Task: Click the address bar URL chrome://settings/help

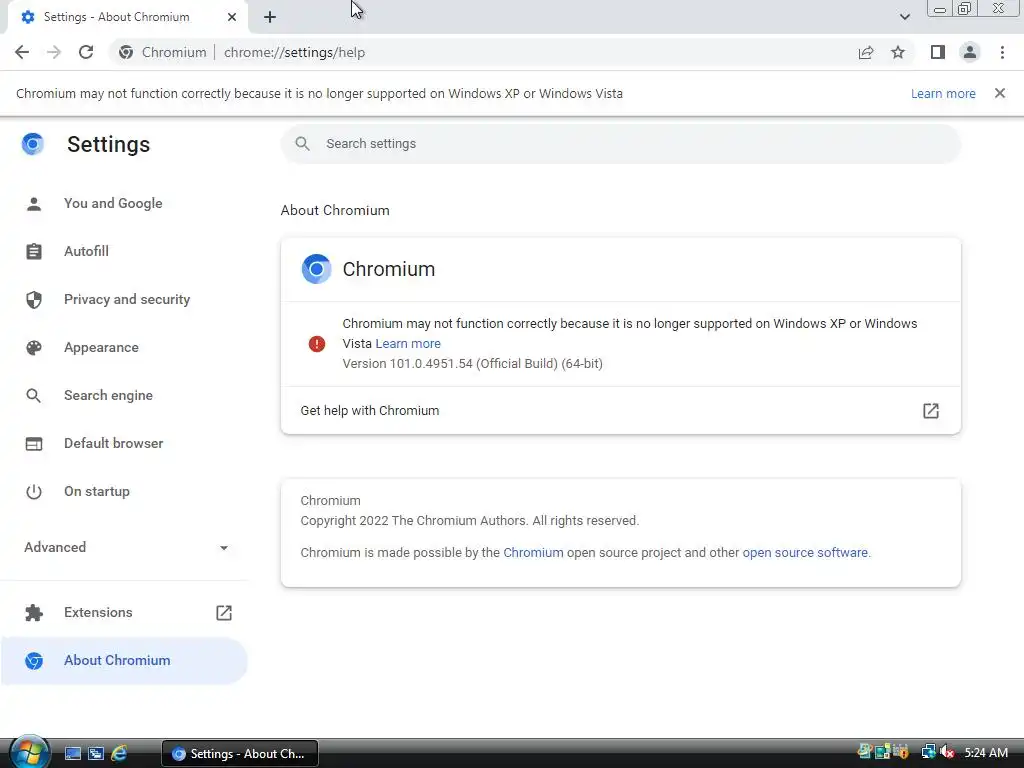Action: coord(295,52)
